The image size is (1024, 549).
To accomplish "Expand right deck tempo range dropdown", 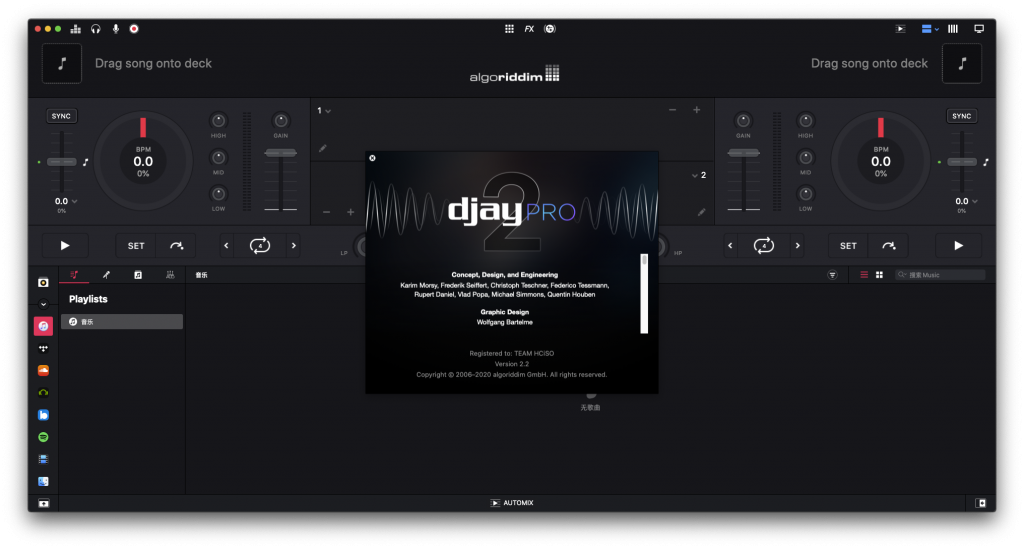I will (x=966, y=201).
